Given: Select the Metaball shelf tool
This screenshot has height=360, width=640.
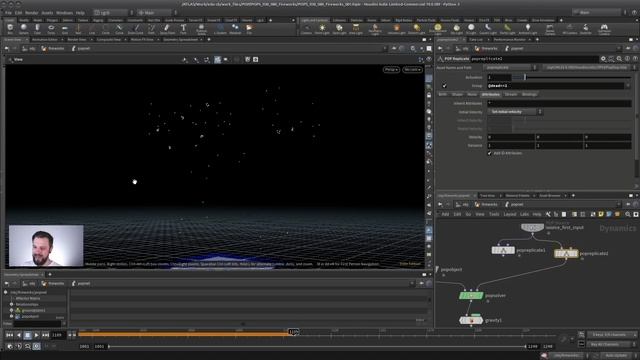Looking at the screenshot, I should pos(235,29).
